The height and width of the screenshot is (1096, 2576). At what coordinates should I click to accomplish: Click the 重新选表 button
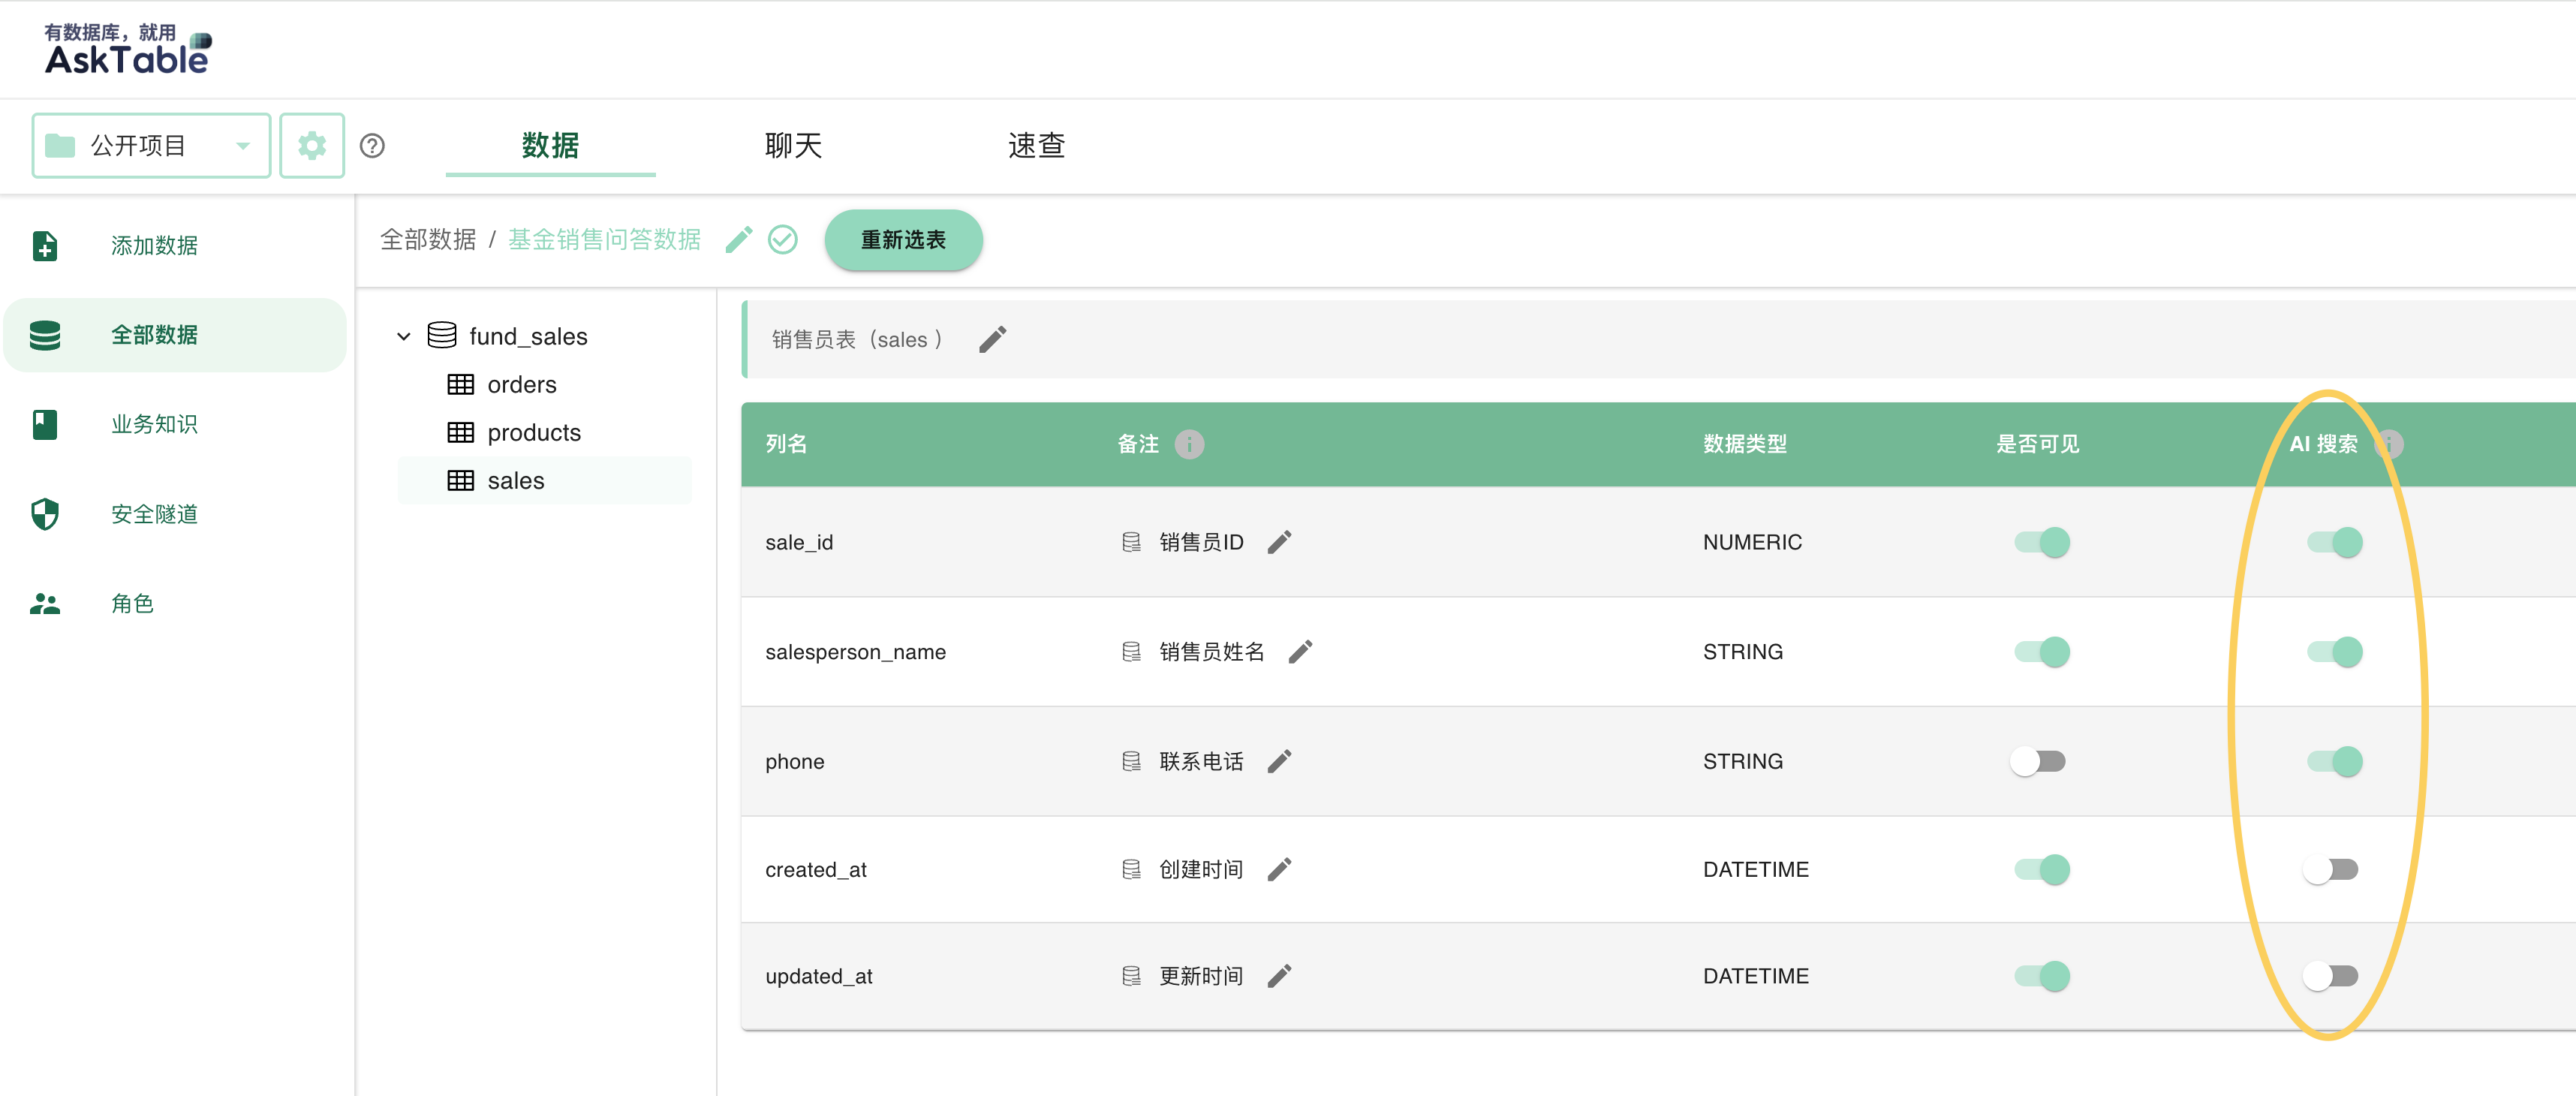pyautogui.click(x=903, y=240)
